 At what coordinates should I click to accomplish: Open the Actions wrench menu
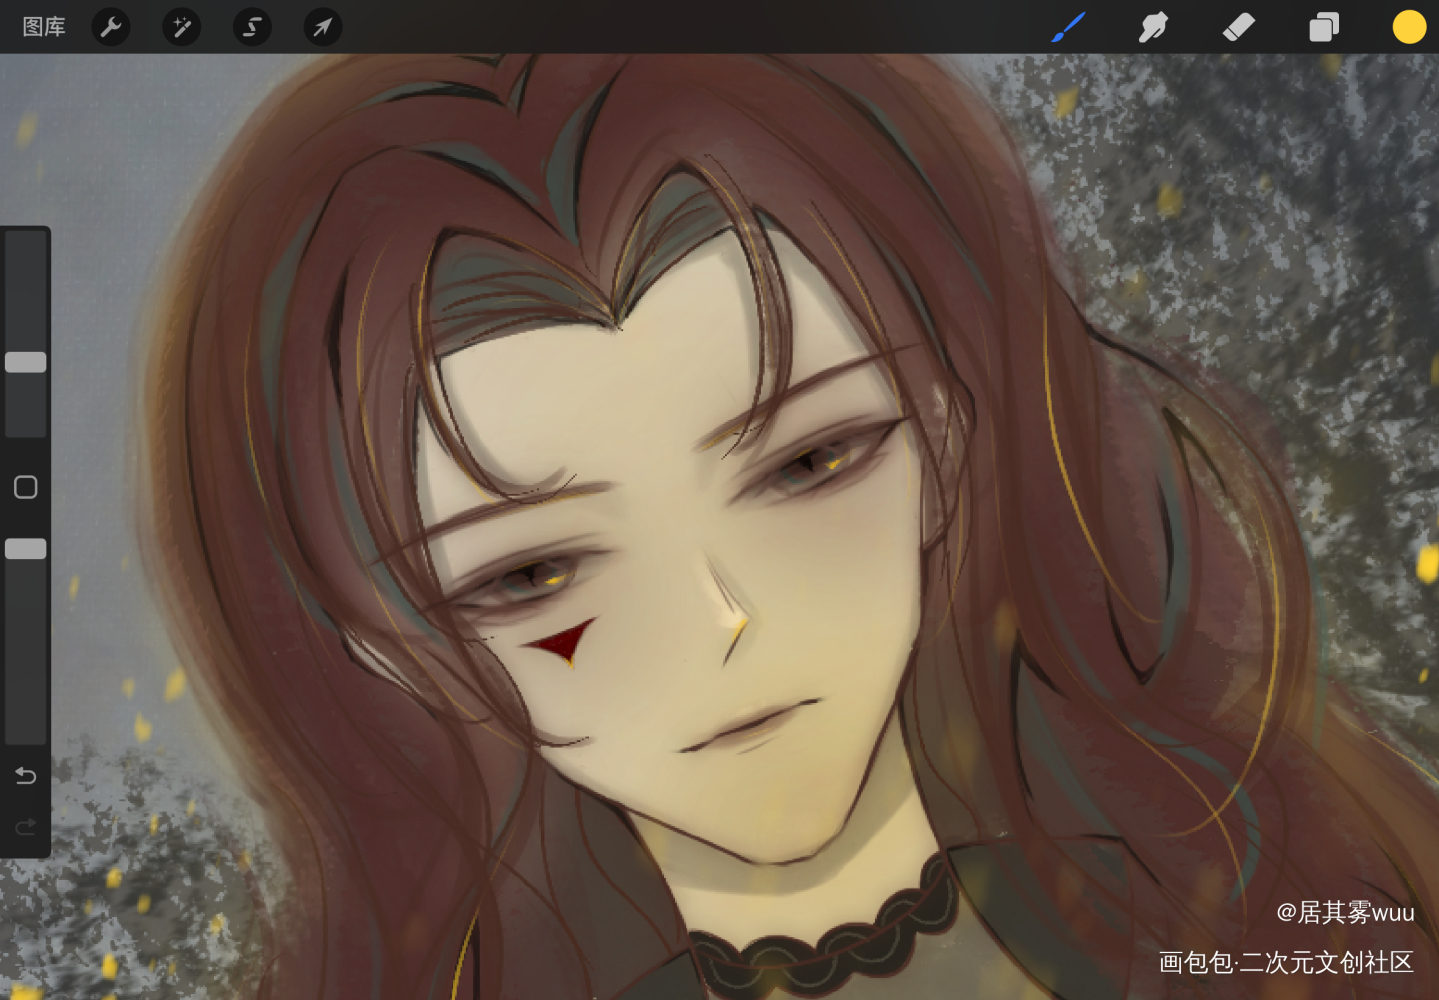pyautogui.click(x=111, y=27)
